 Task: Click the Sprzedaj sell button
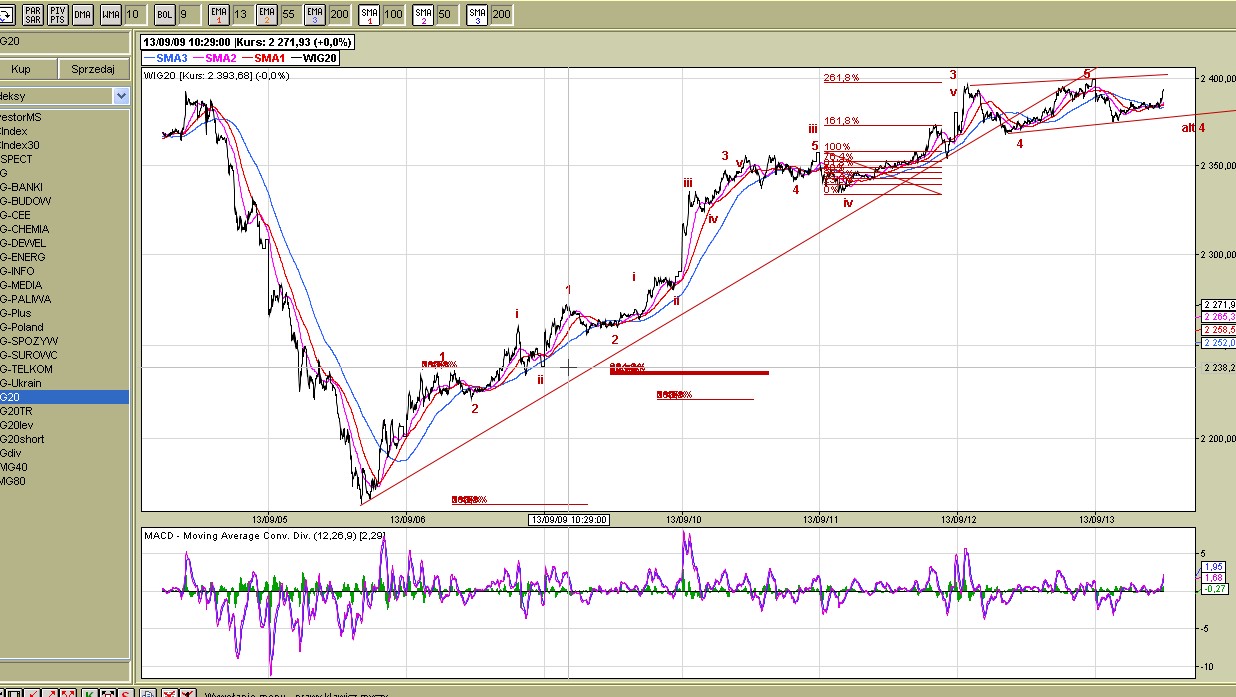93,69
